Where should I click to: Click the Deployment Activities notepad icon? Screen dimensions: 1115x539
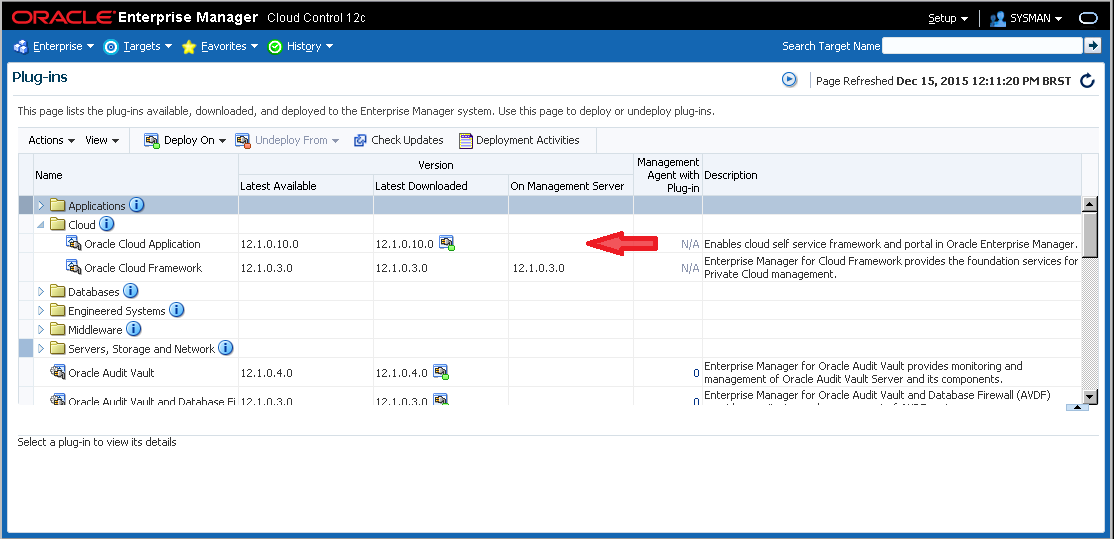coord(466,140)
